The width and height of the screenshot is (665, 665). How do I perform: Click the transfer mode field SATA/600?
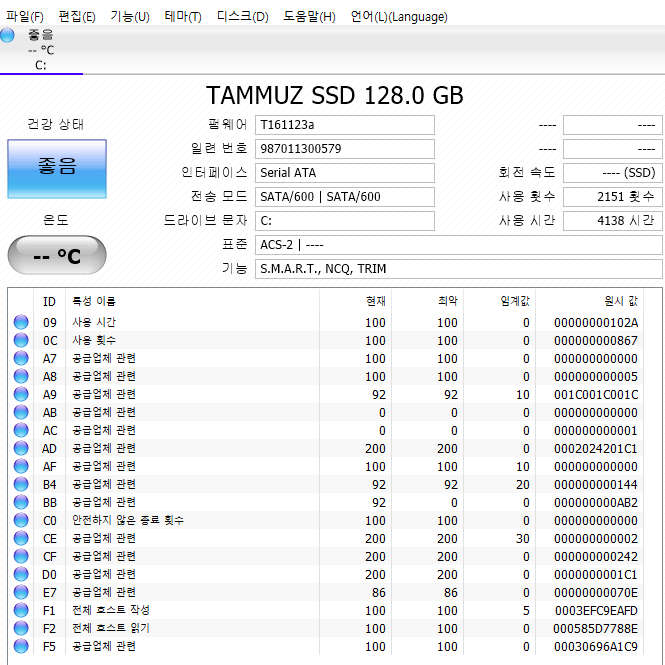tap(345, 197)
